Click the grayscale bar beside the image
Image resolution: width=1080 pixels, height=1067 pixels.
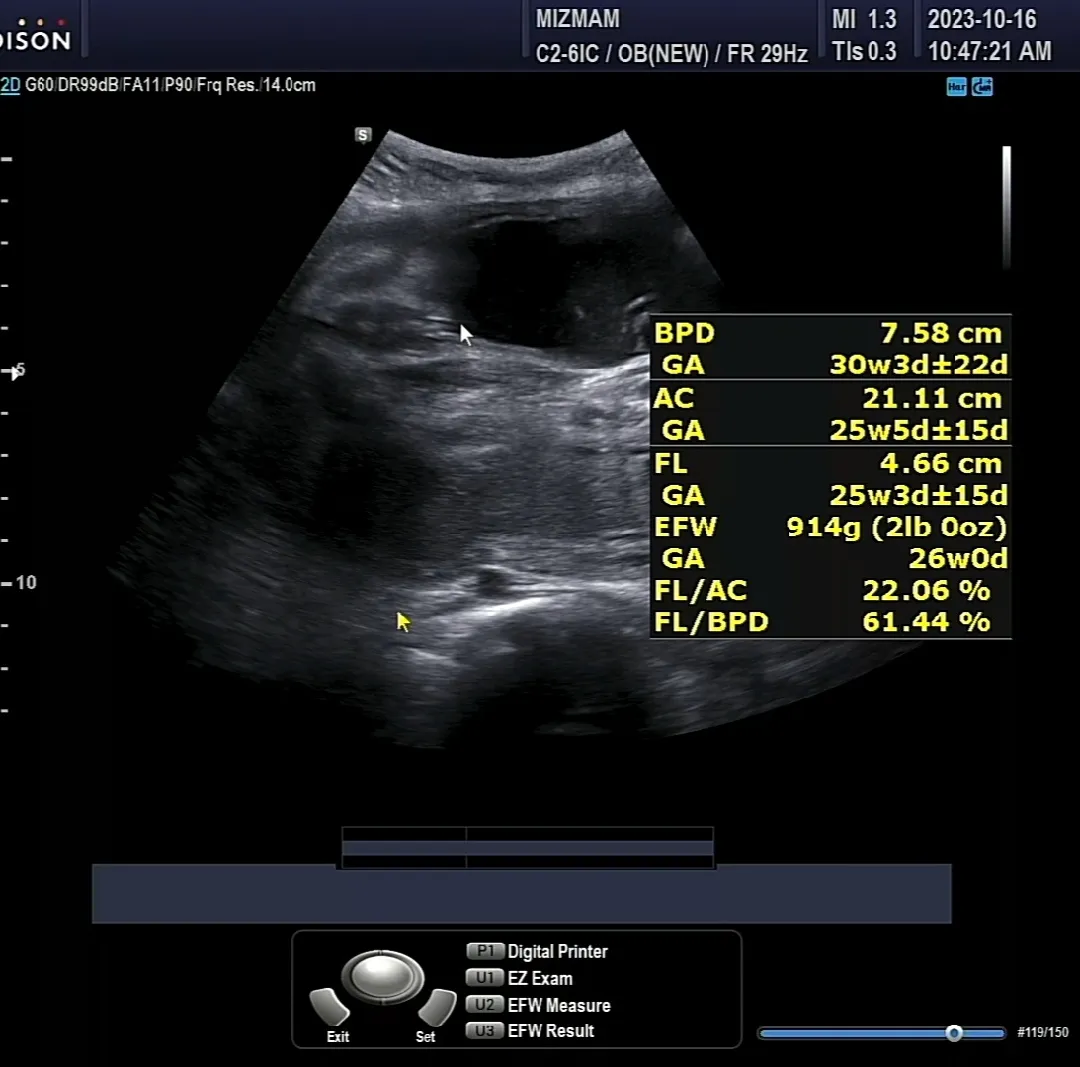coord(1006,207)
